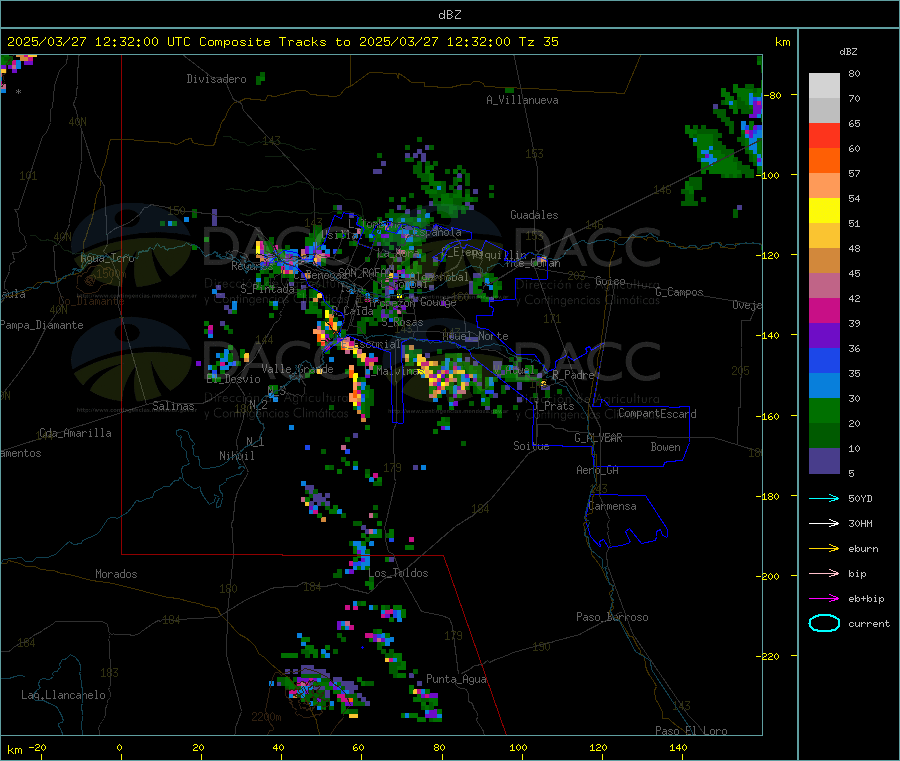Viewport: 900px width, 761px height.
Task: Click the 'S_Pintada' map label
Action: tap(267, 289)
